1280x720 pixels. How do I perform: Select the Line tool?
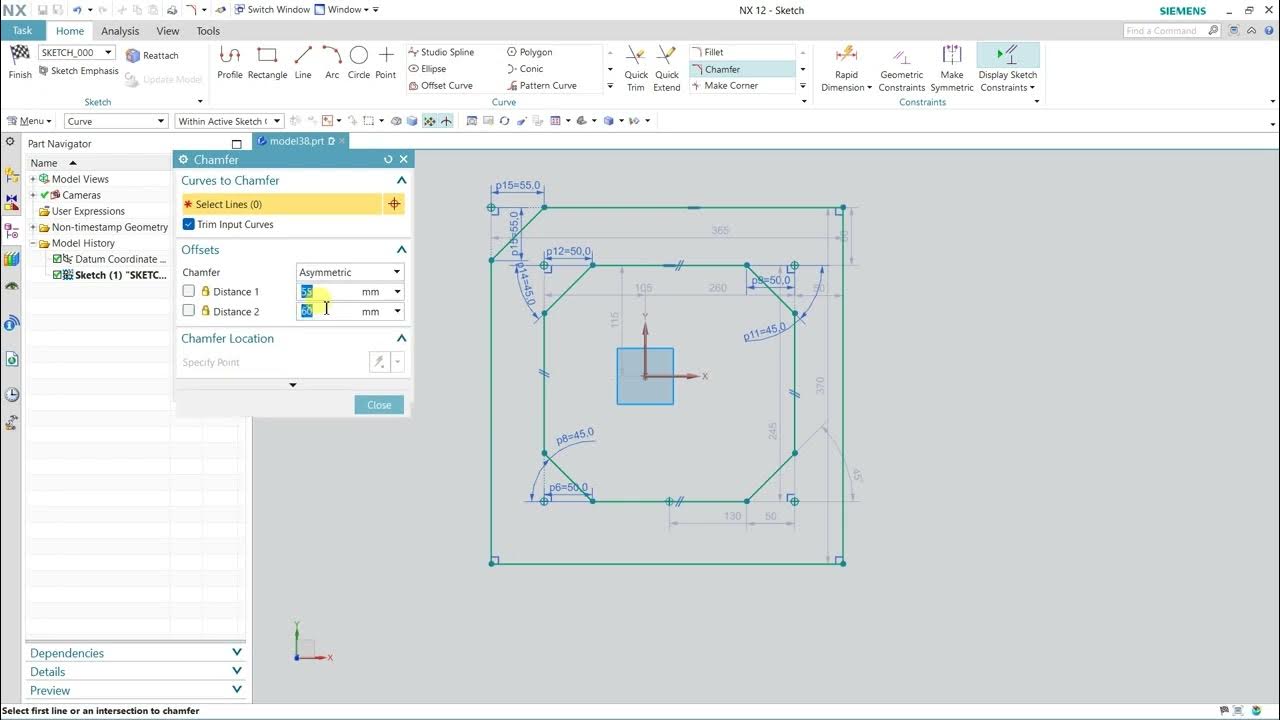(303, 62)
